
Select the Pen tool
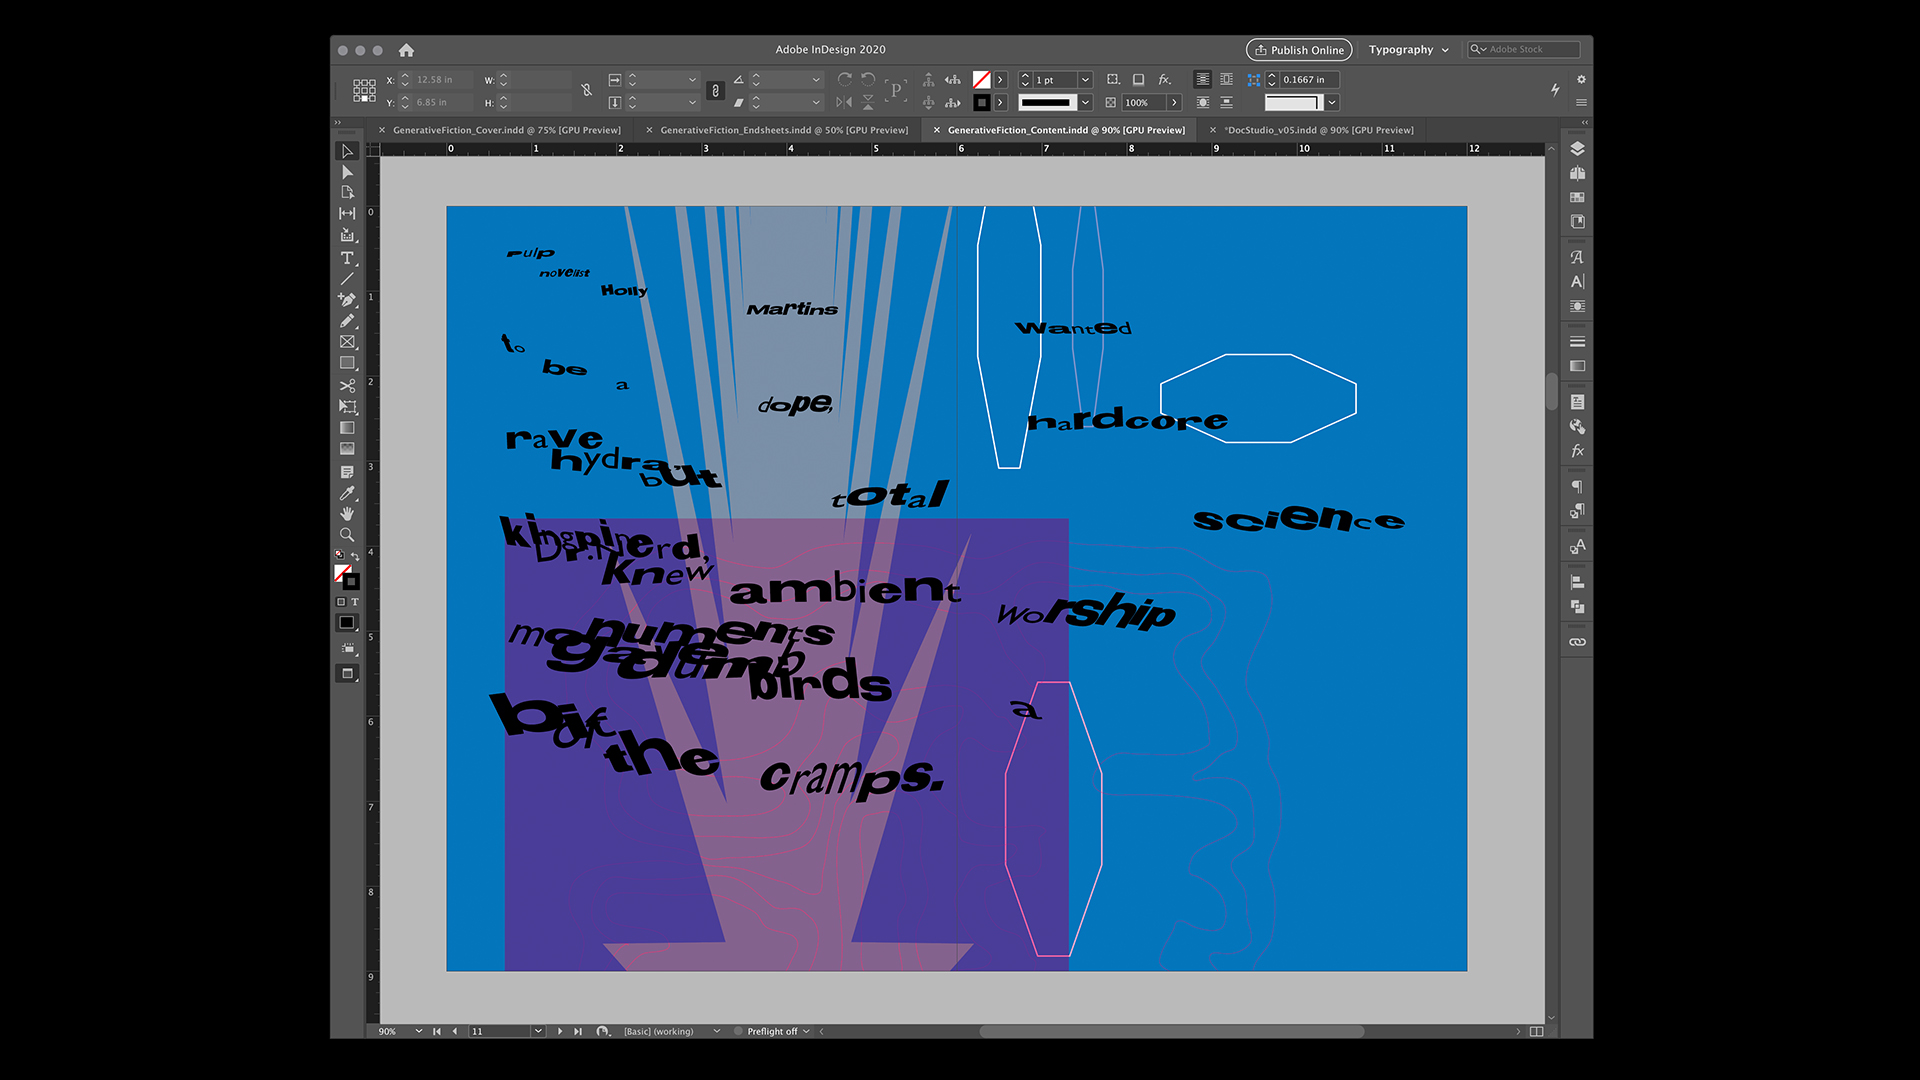click(347, 299)
